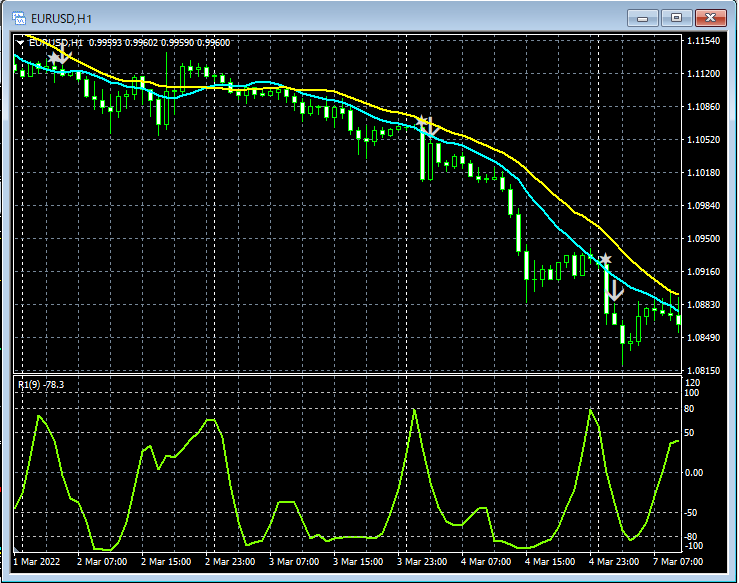Click the 2 Mar 15:00 time label
This screenshot has height=583, width=739.
click(166, 562)
